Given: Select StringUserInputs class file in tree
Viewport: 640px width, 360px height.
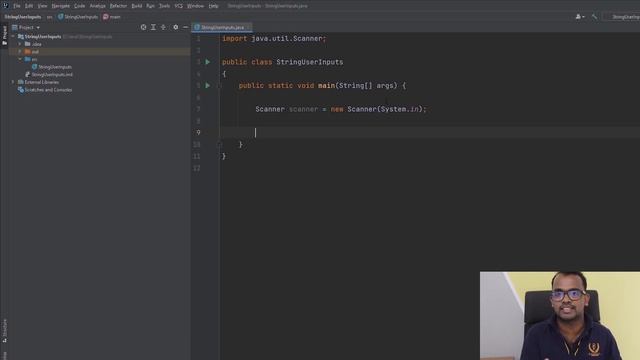Looking at the screenshot, I should 51,67.
